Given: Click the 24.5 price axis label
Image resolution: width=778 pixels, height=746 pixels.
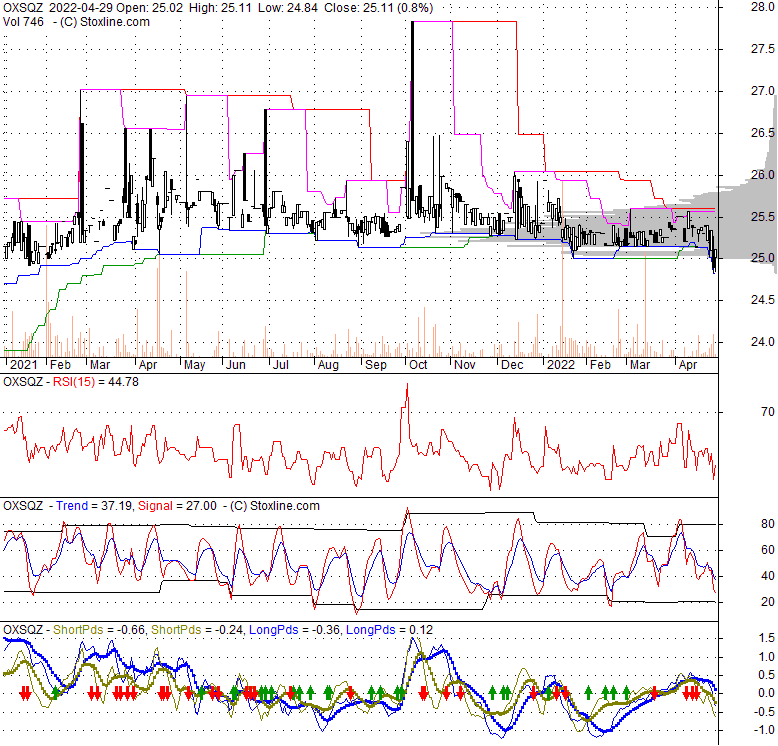Looking at the screenshot, I should tap(762, 300).
